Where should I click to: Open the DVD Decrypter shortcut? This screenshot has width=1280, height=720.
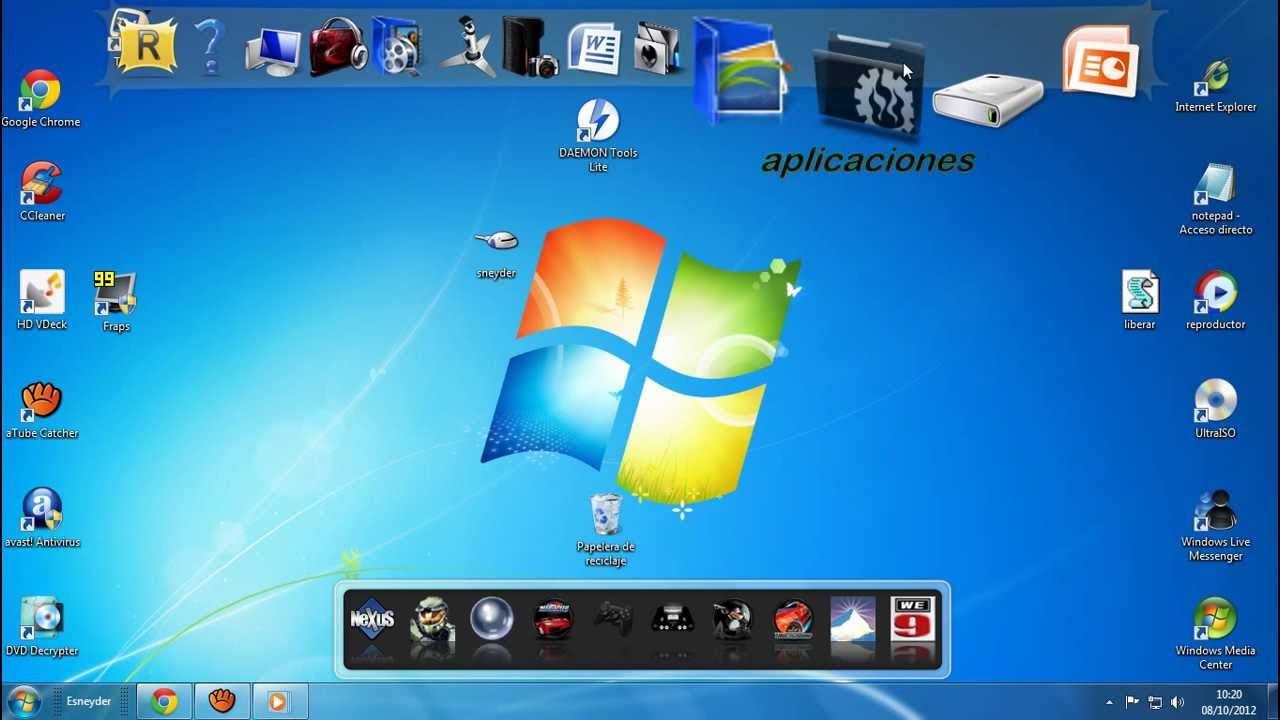[42, 627]
